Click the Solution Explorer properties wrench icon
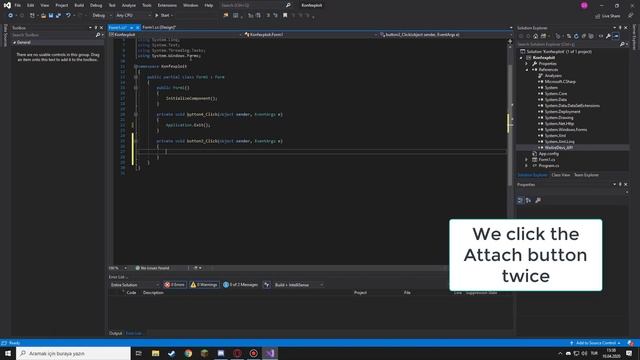Screen dimensions: 640x360 [x=608, y=36]
